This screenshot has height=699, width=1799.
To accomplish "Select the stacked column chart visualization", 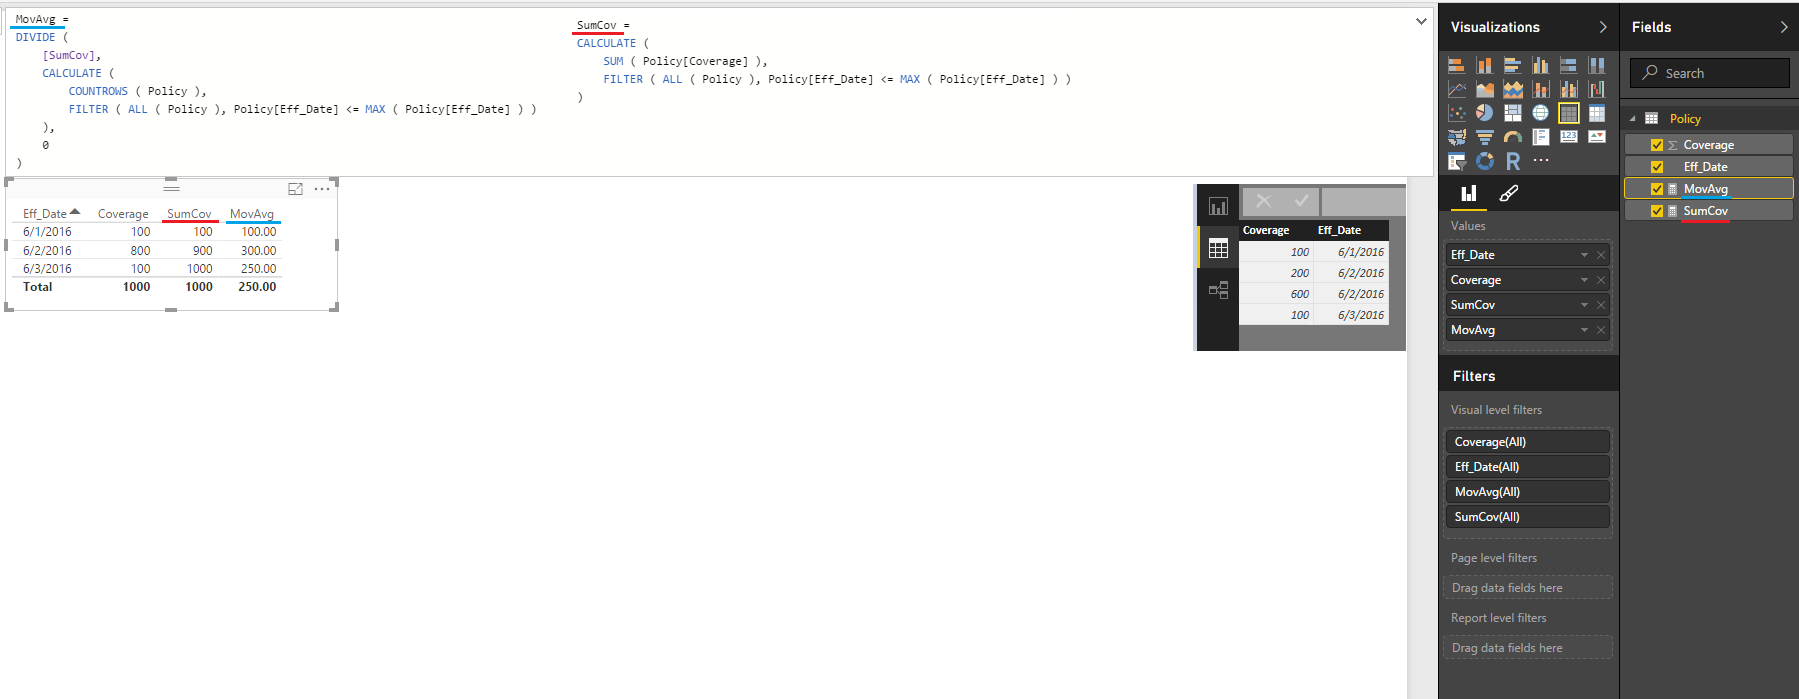I will click(1484, 65).
